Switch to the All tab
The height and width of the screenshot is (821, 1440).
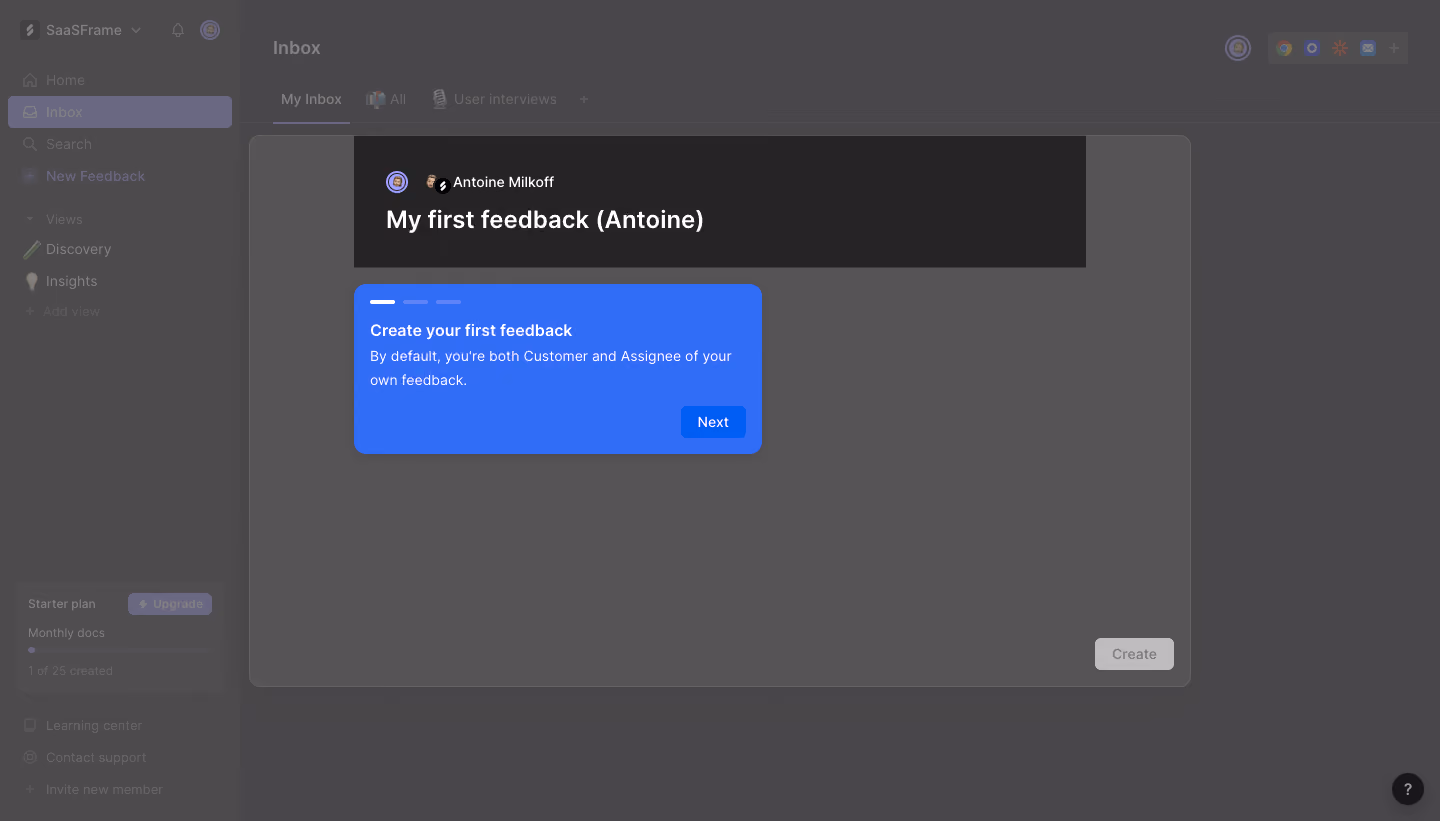coord(386,99)
